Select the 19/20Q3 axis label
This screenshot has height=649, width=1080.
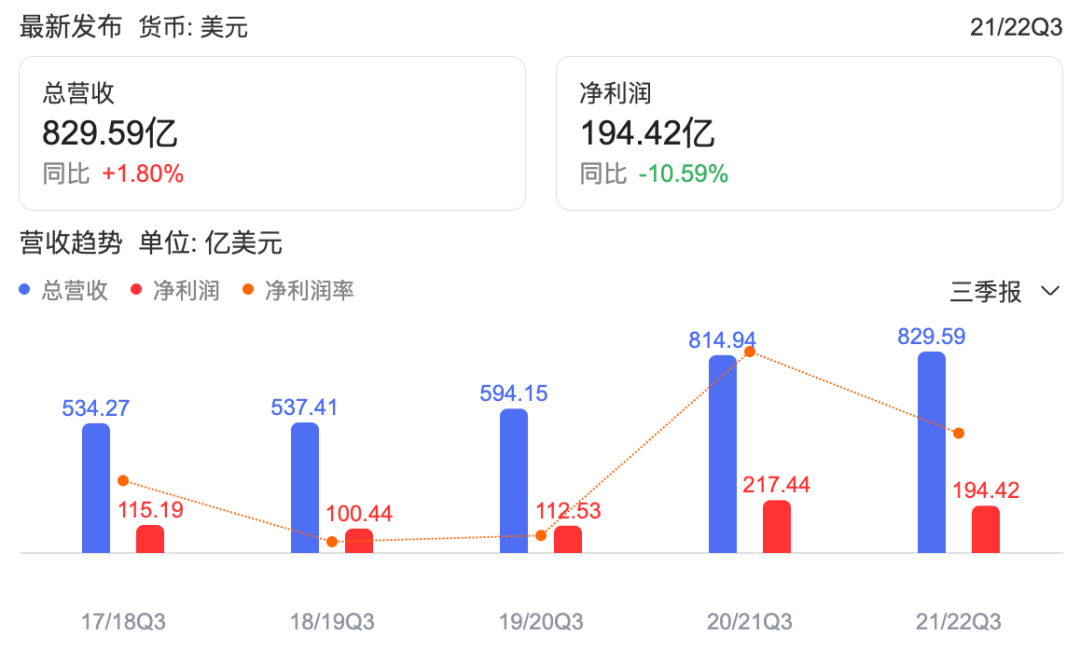(541, 622)
